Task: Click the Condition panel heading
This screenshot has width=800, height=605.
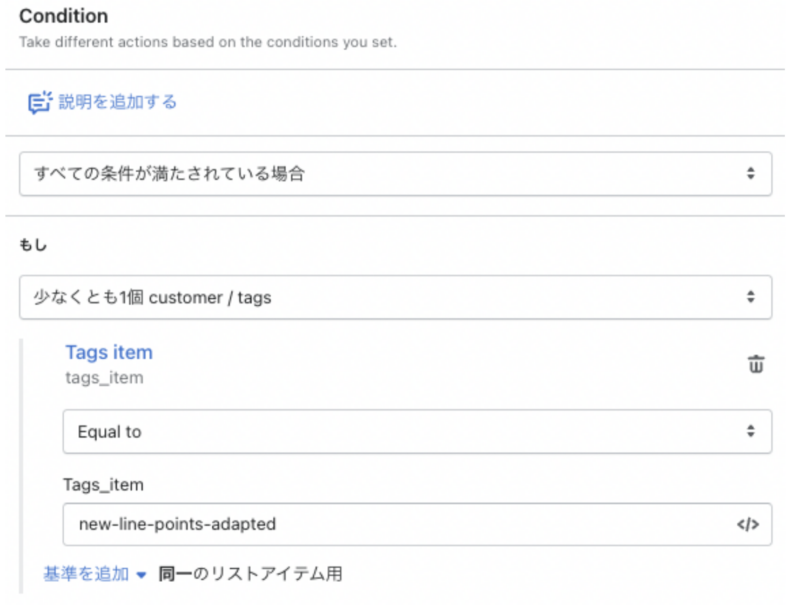Action: [x=64, y=16]
